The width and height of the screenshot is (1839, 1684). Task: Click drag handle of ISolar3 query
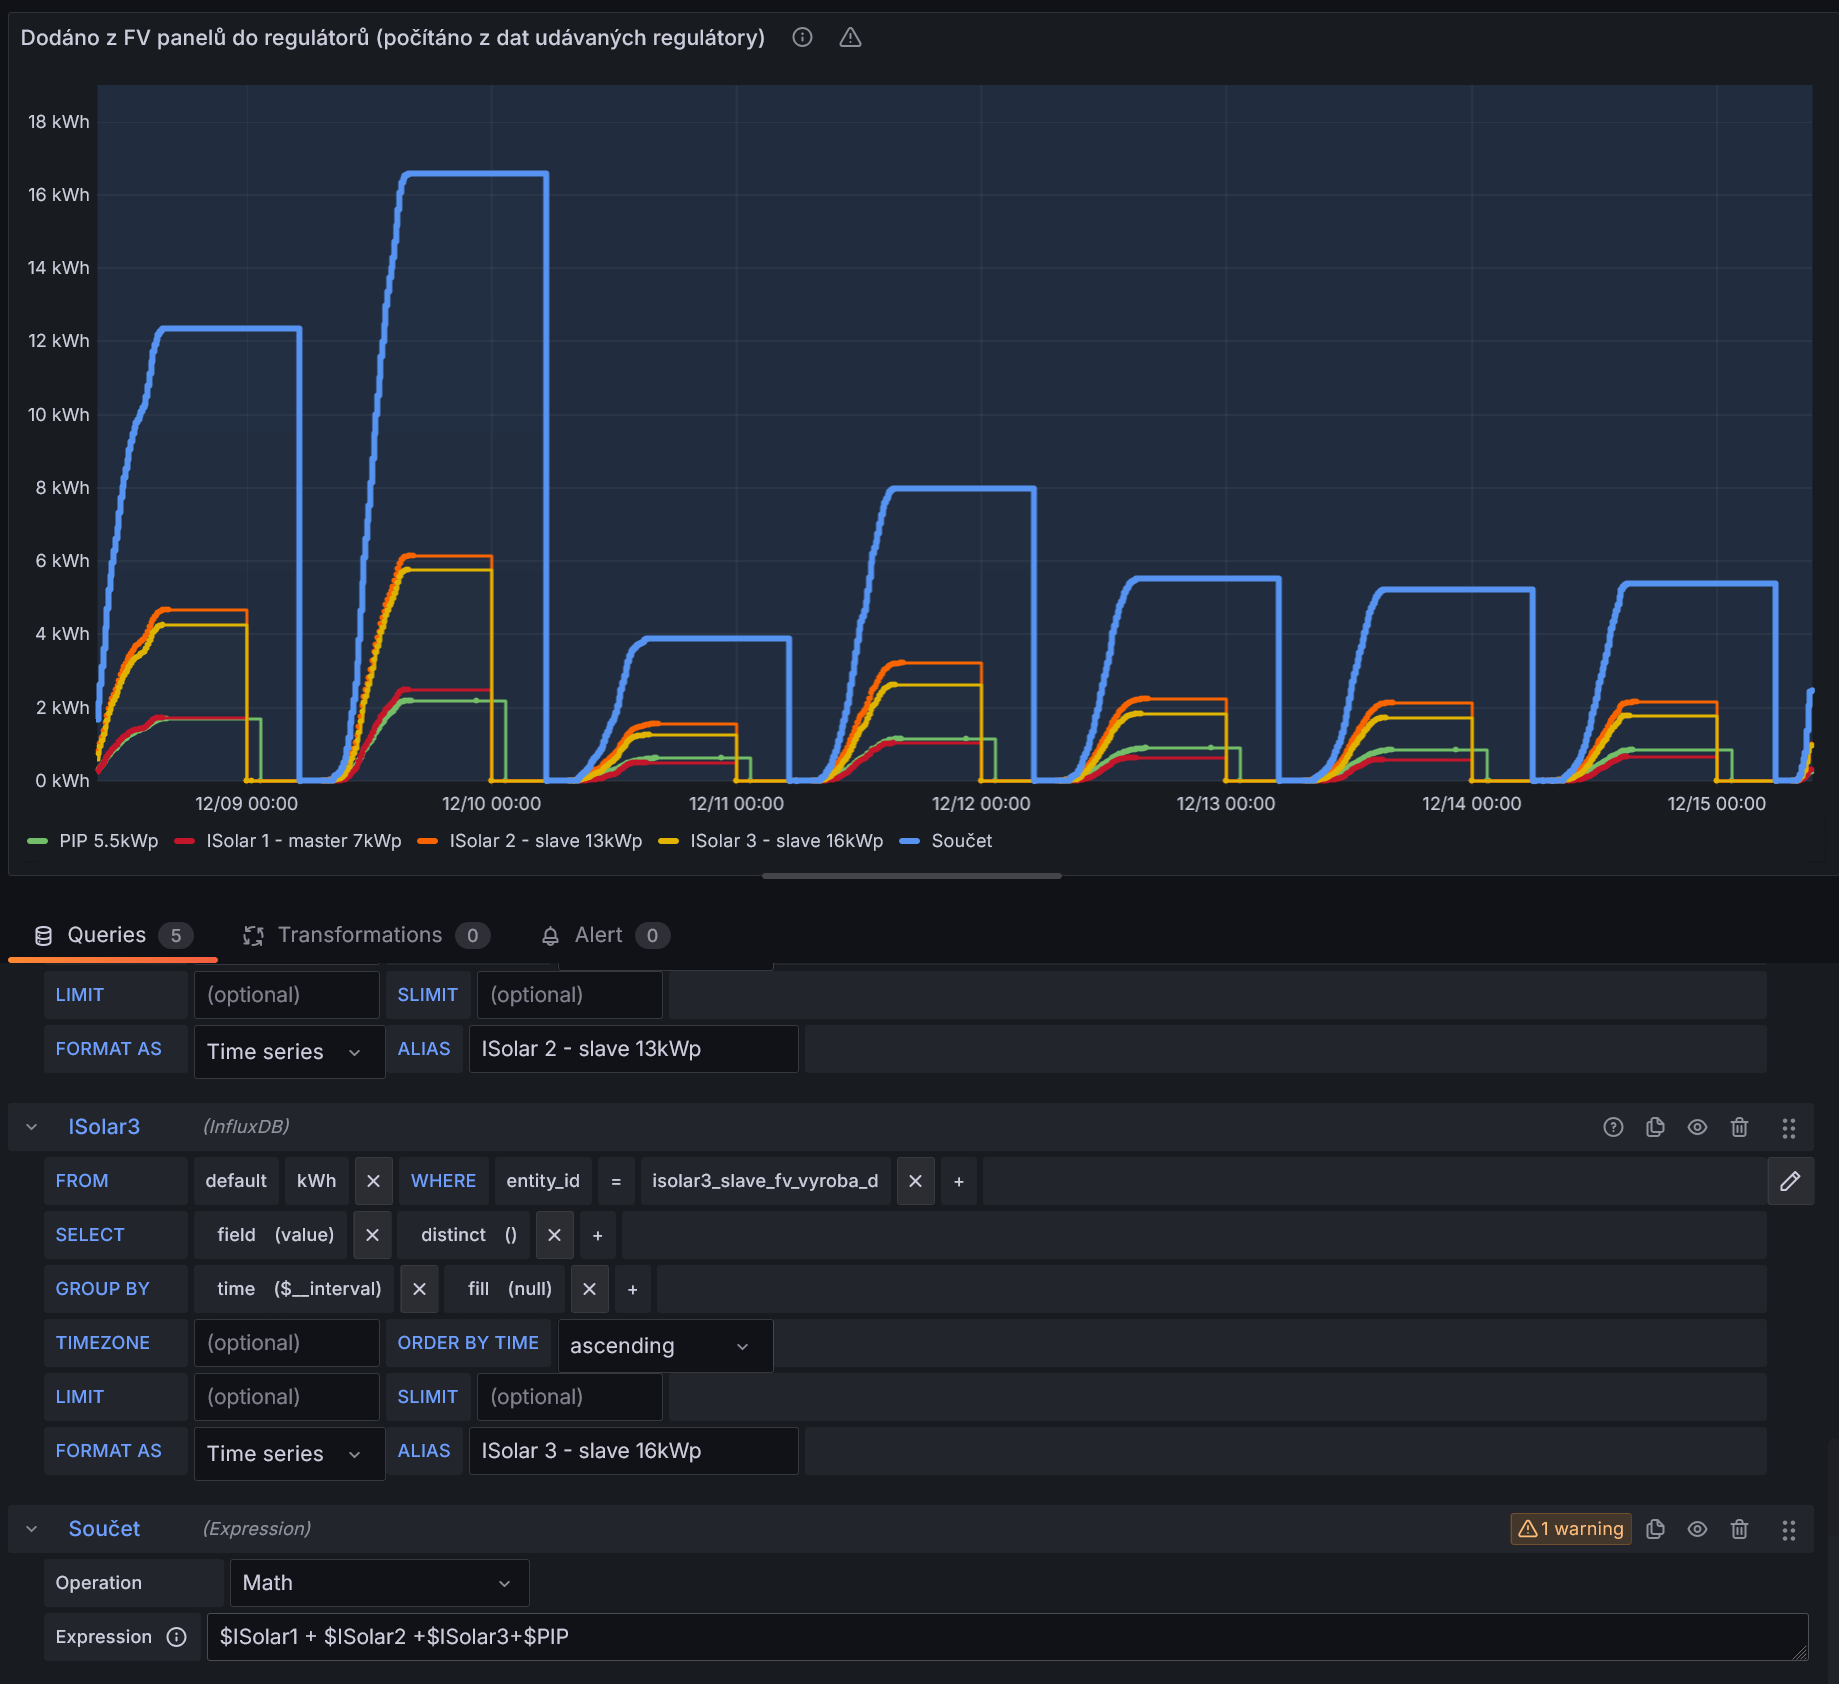point(1788,1127)
